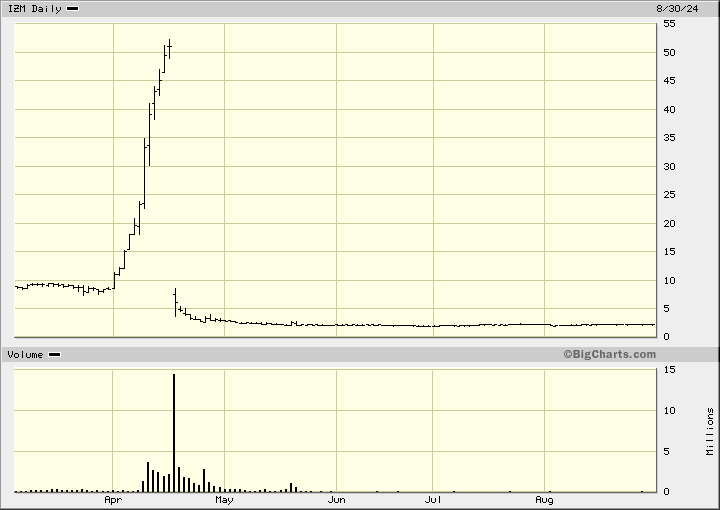The image size is (720, 510).
Task: Click the price peak bar near 52
Action: pyautogui.click(x=170, y=47)
